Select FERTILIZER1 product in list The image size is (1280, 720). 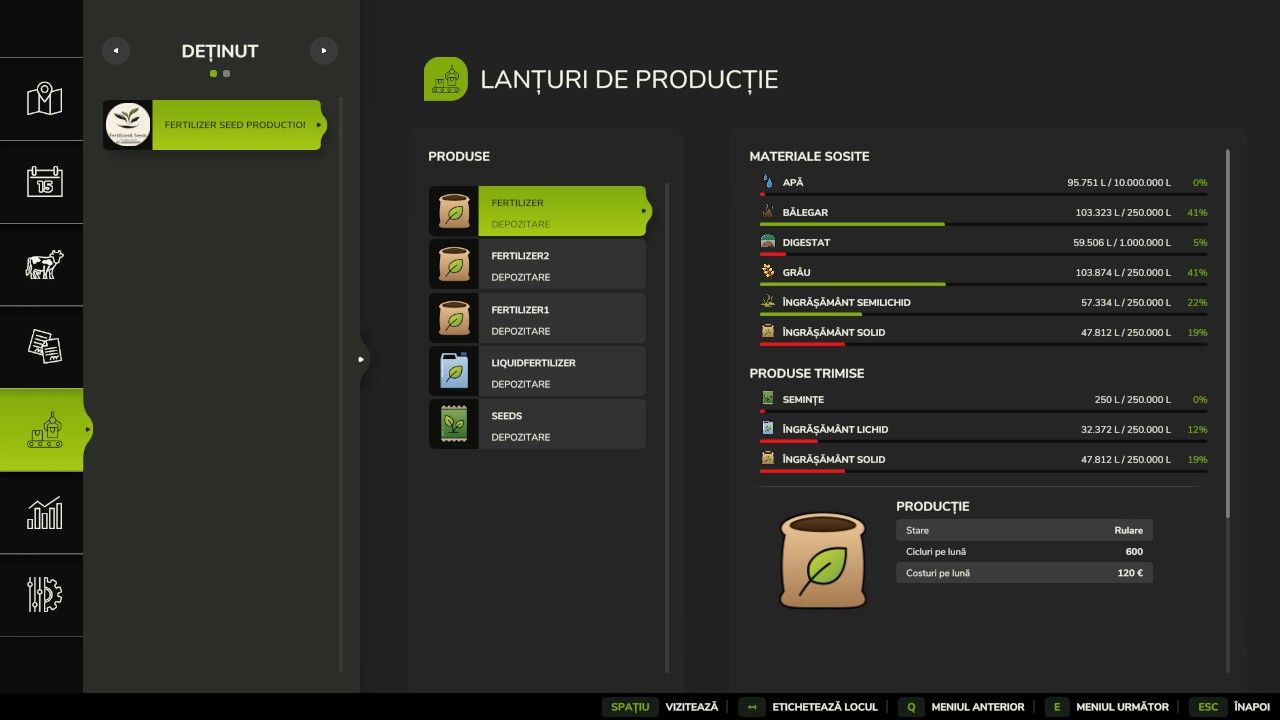tap(537, 319)
